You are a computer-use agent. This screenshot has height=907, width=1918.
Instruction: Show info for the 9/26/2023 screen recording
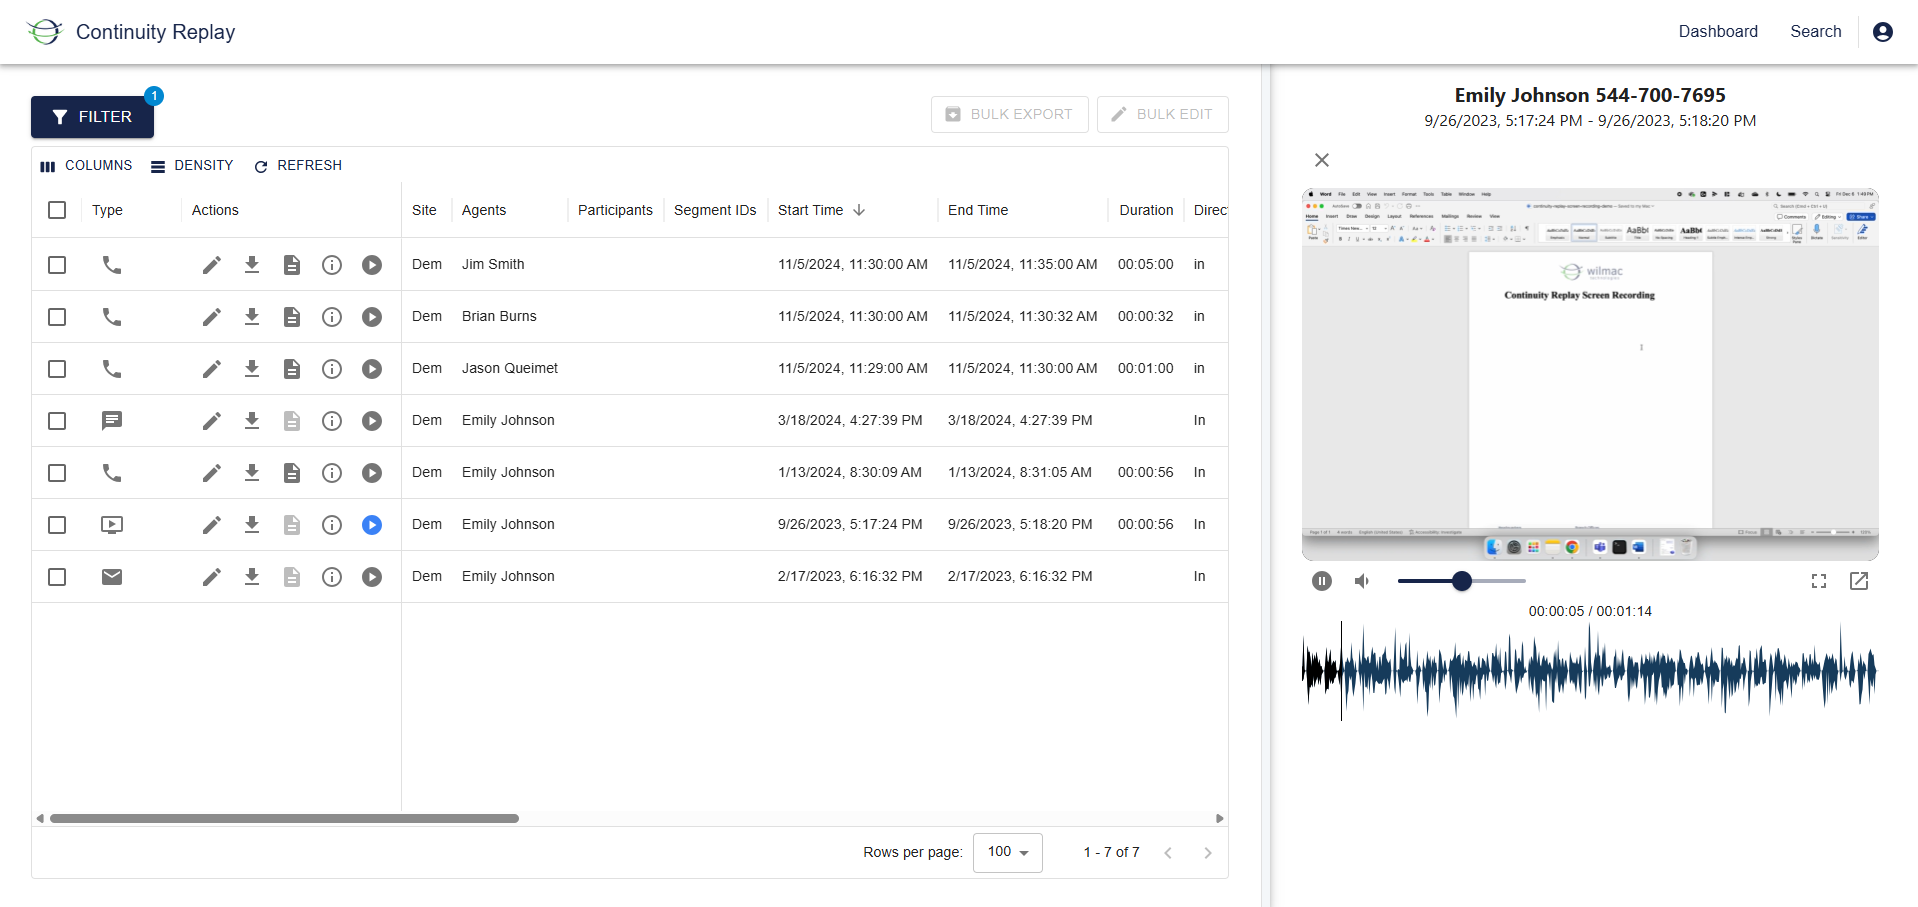[x=332, y=525]
